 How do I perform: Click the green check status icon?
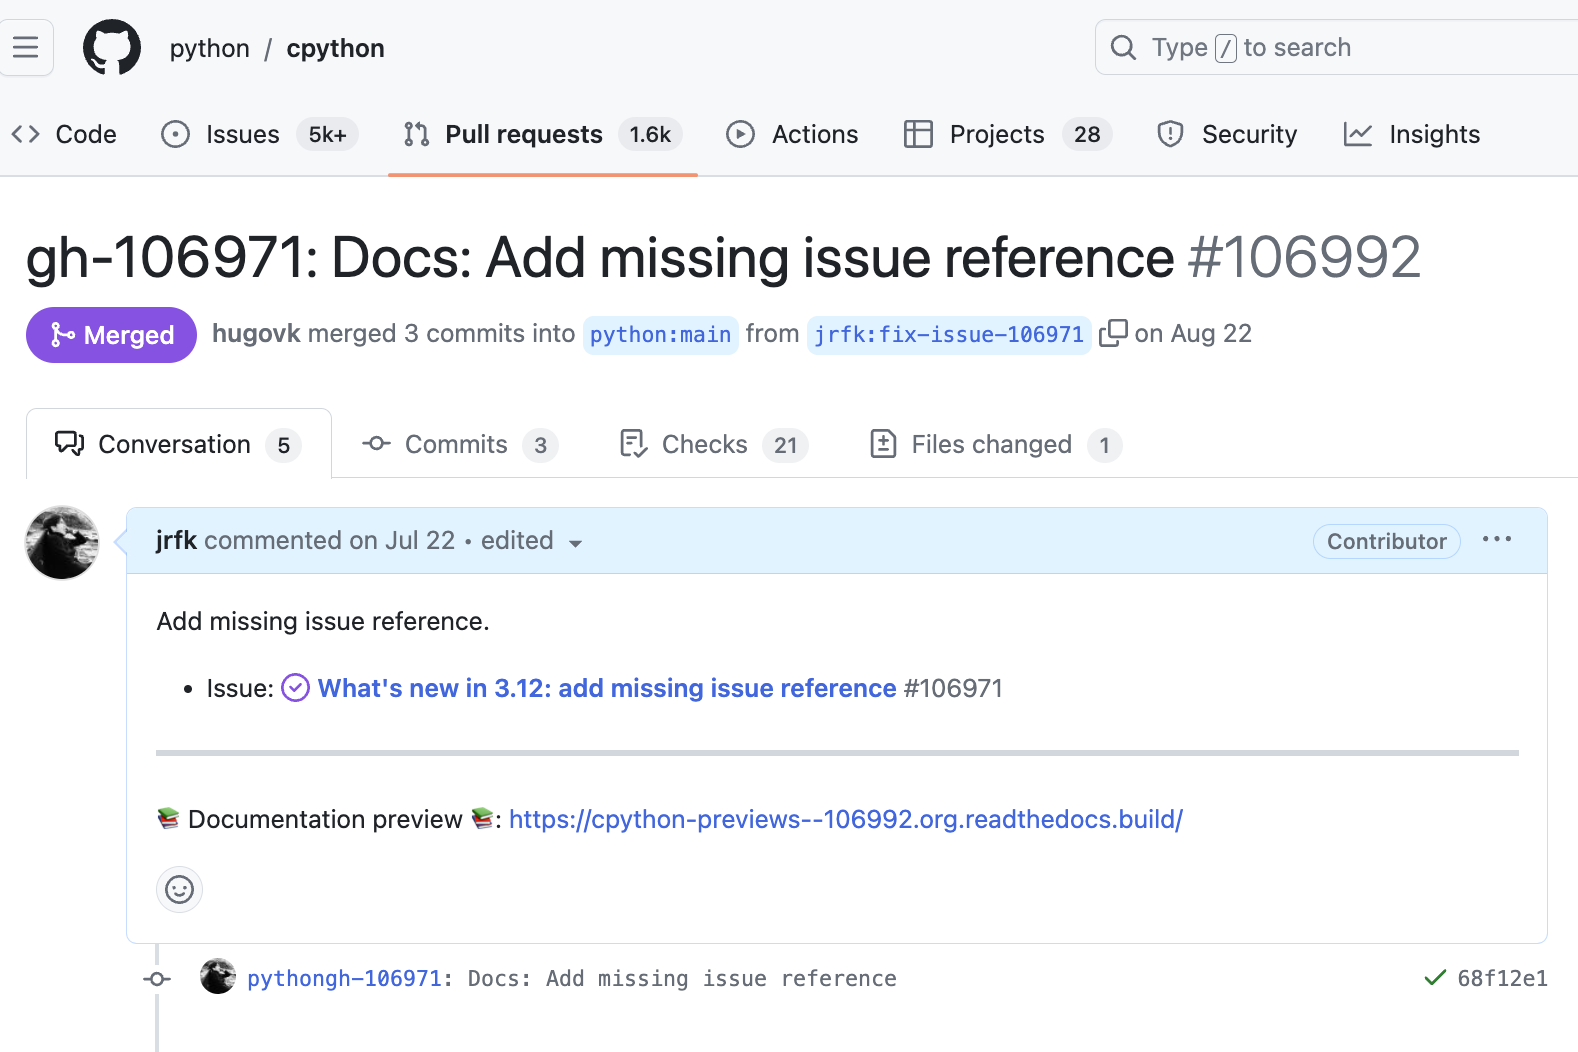click(x=1434, y=978)
